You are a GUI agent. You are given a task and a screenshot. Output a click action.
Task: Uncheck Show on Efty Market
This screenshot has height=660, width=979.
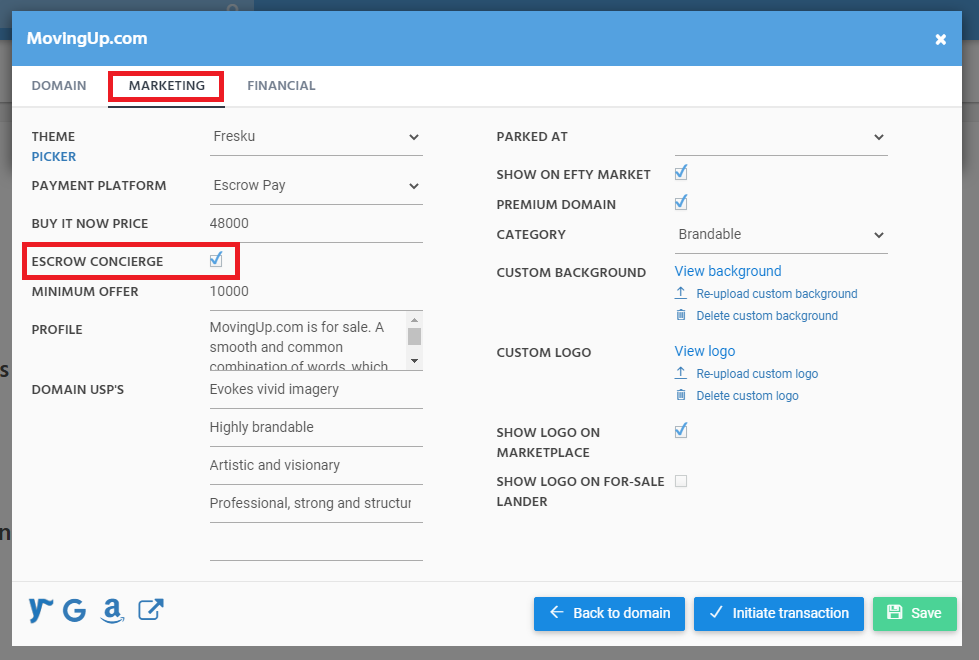(x=681, y=172)
